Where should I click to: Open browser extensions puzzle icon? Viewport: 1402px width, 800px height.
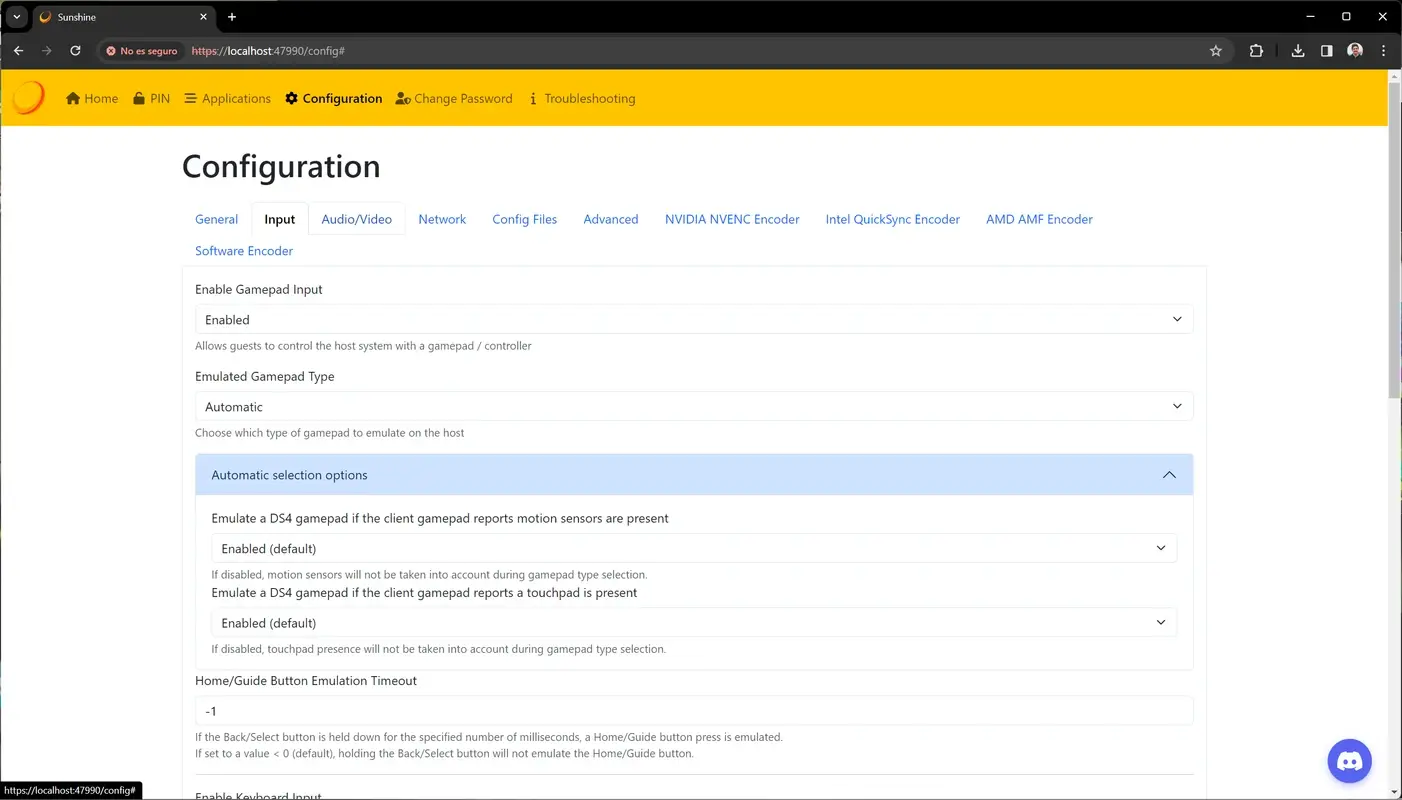1256,51
